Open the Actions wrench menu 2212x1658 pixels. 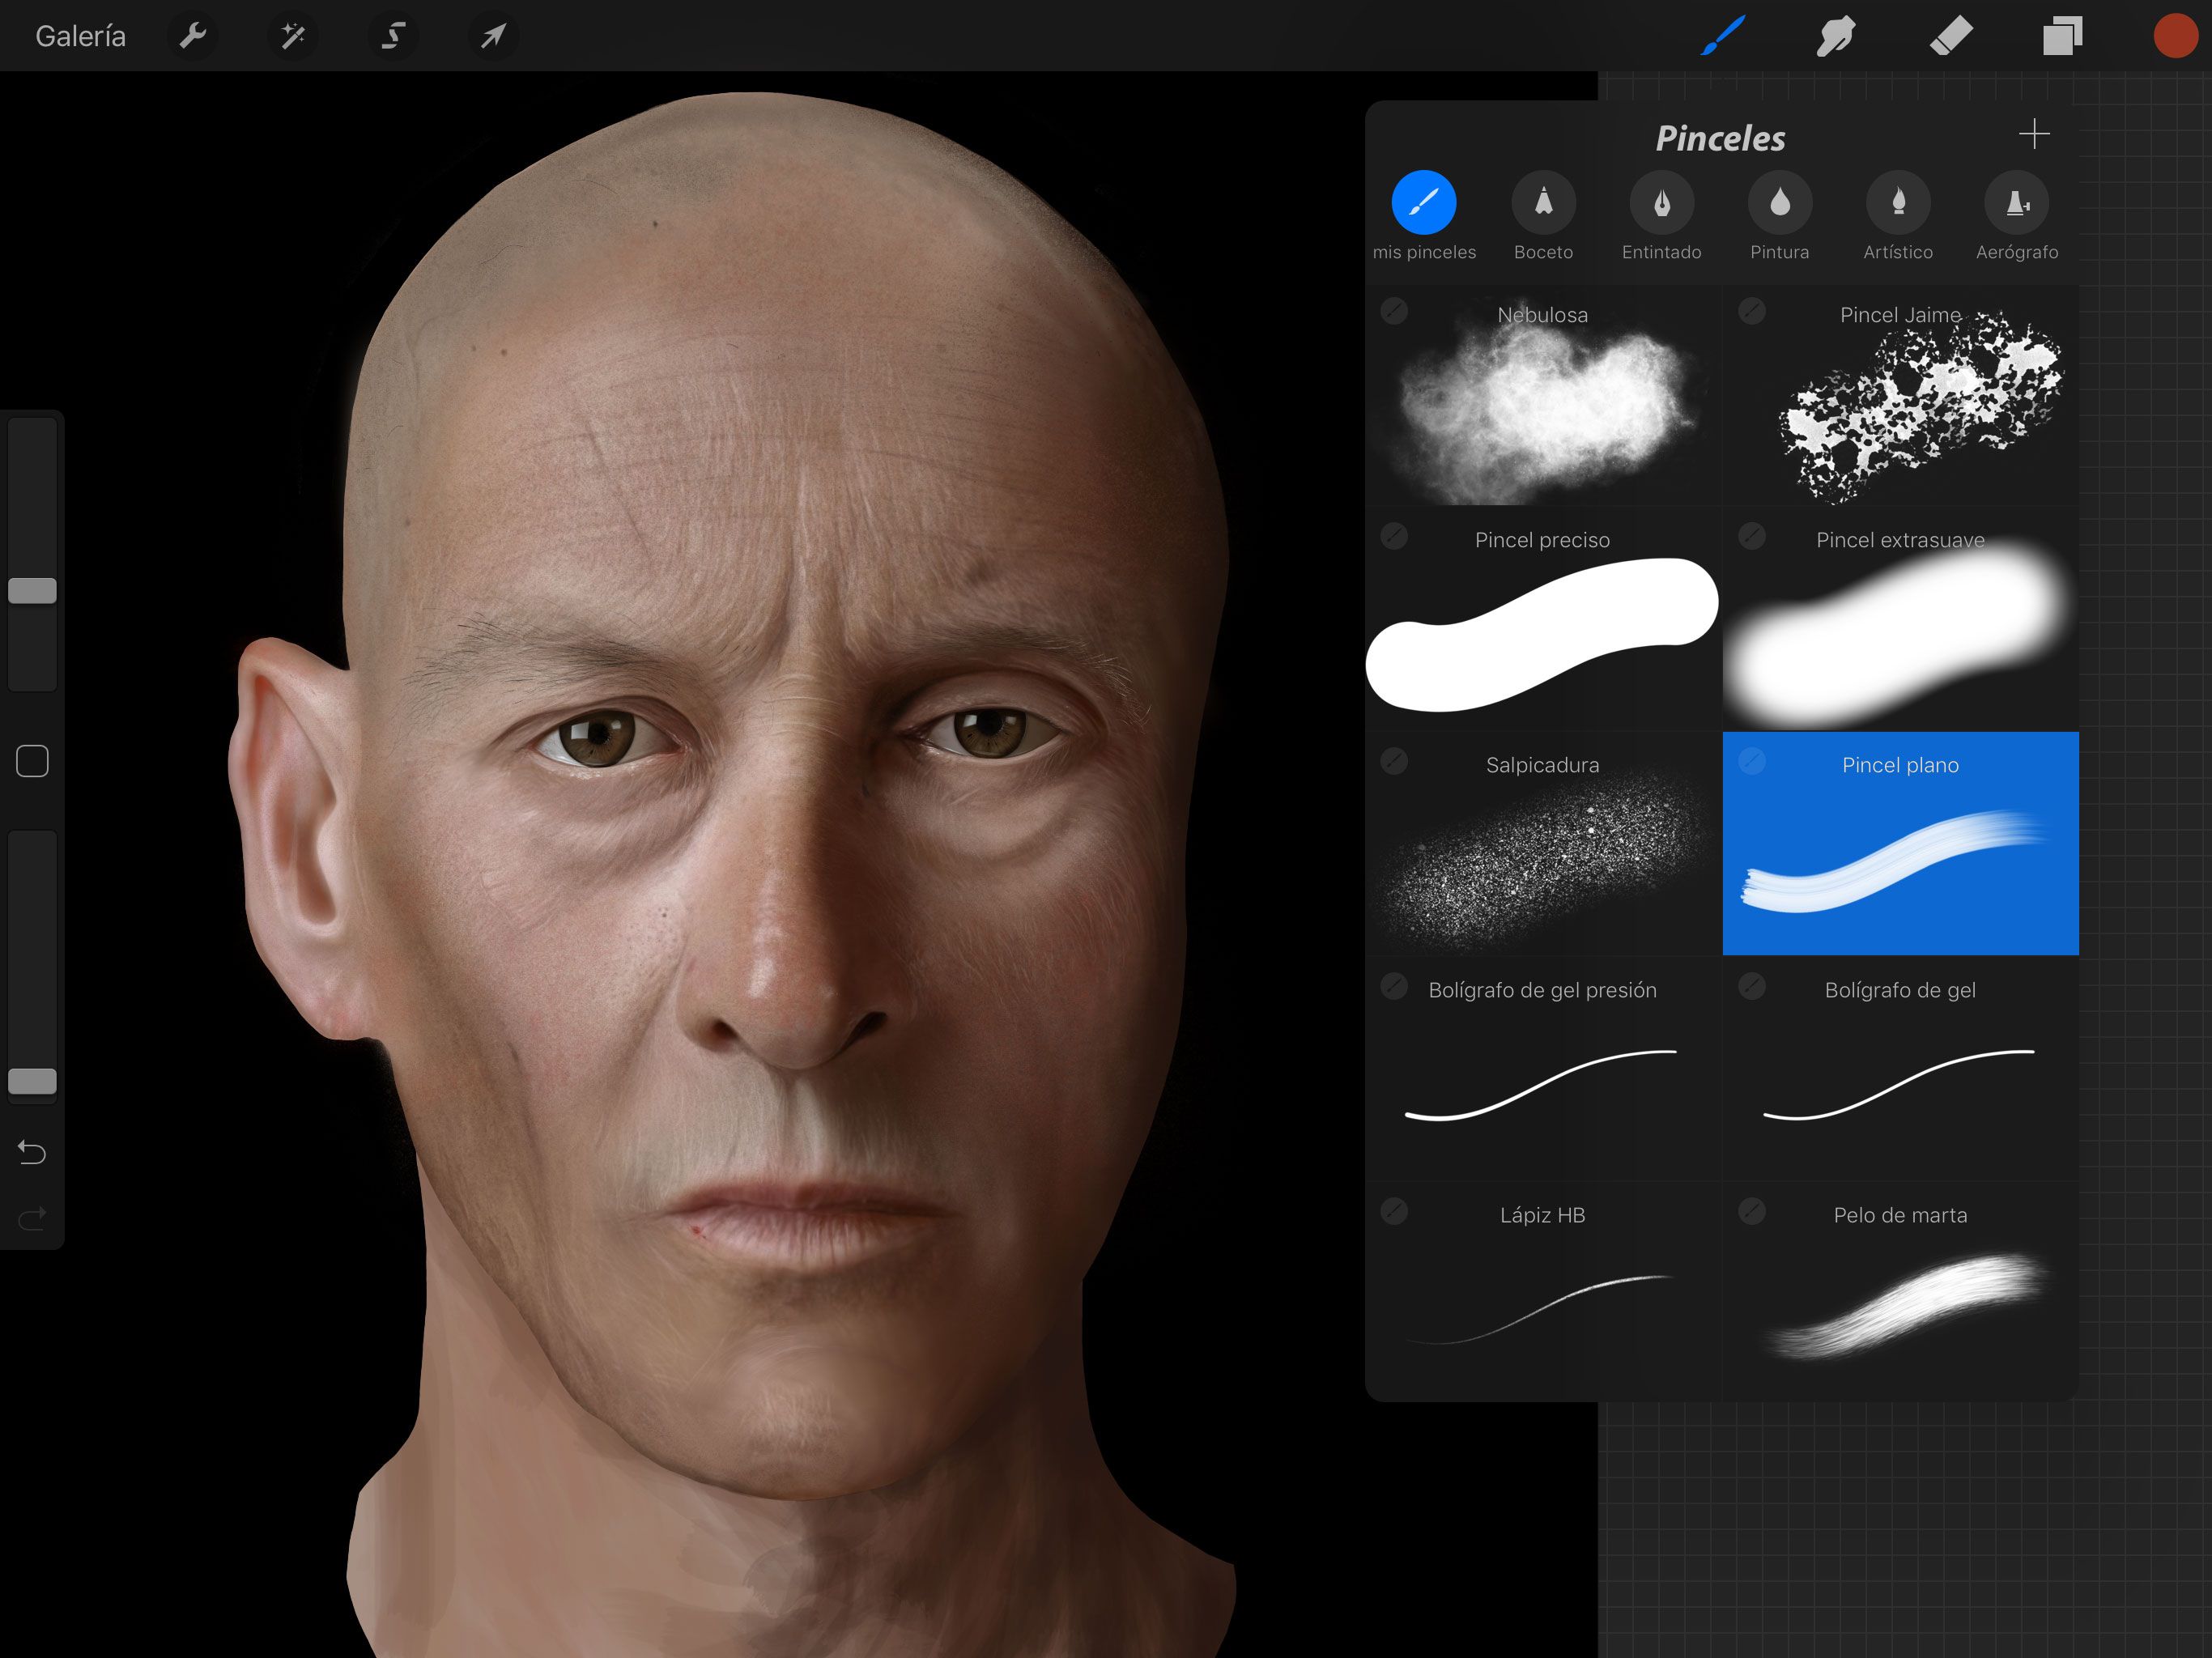[192, 36]
